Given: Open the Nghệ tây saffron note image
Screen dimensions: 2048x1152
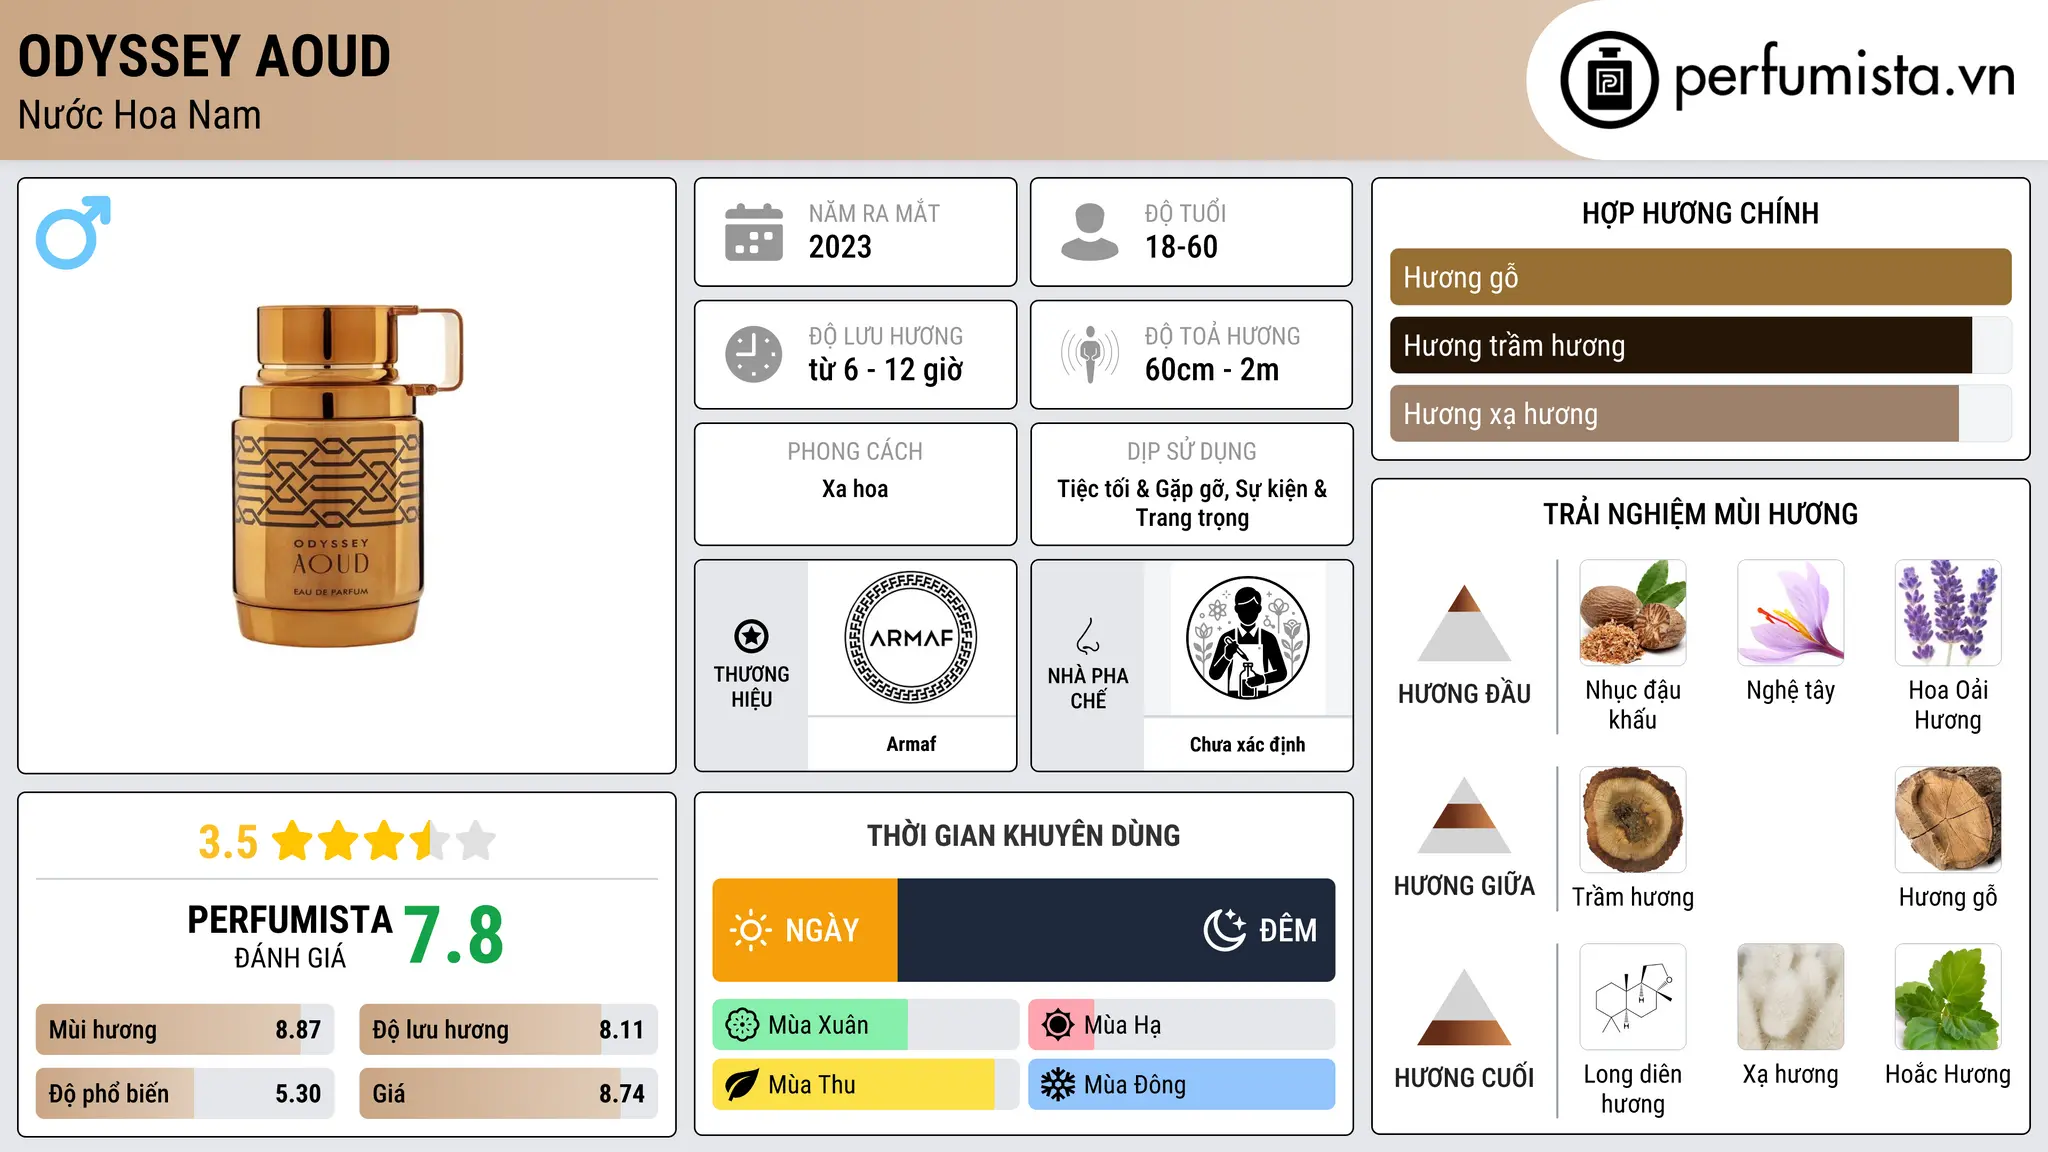Looking at the screenshot, I should [x=1790, y=613].
